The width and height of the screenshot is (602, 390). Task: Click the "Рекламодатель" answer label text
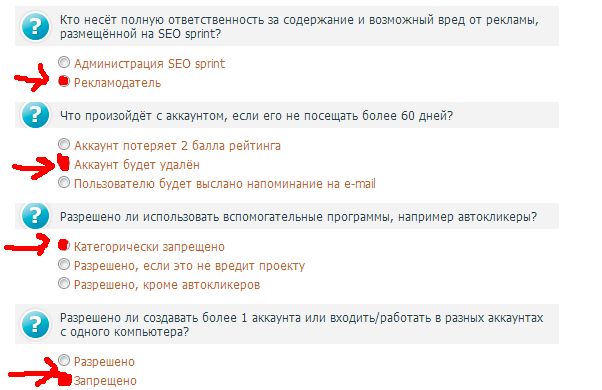point(117,83)
